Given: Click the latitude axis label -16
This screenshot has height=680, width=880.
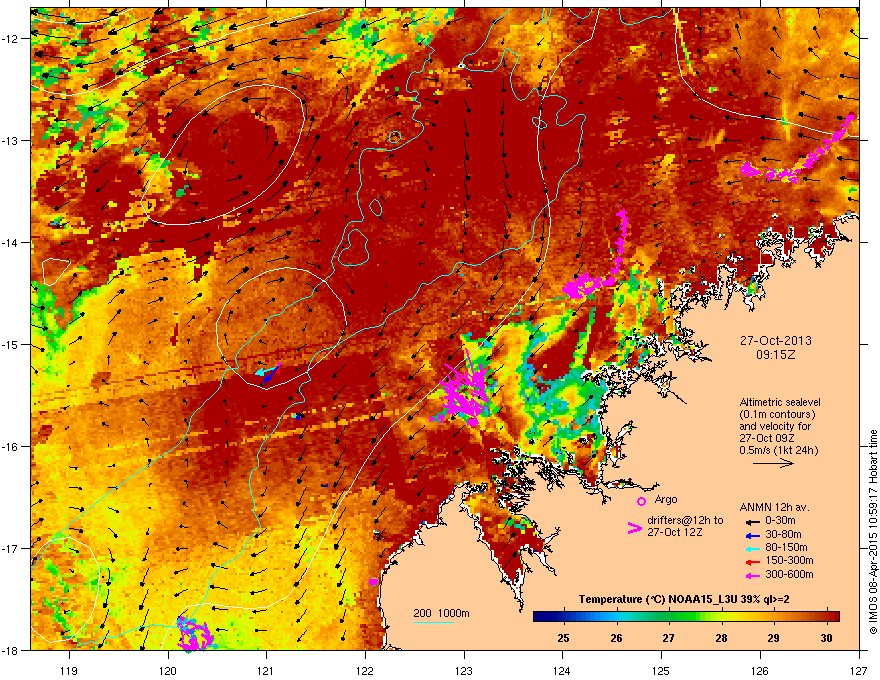Looking at the screenshot, I should tap(11, 447).
